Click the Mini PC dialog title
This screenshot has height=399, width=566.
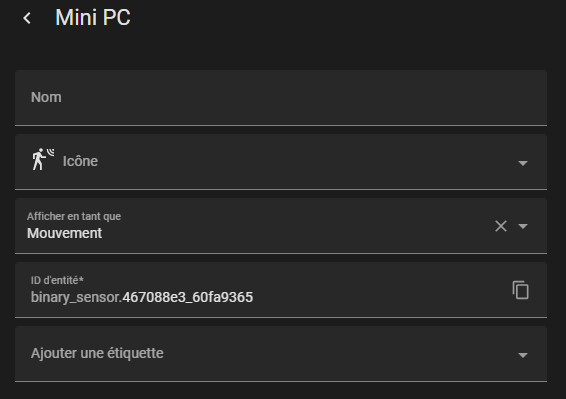(x=93, y=17)
